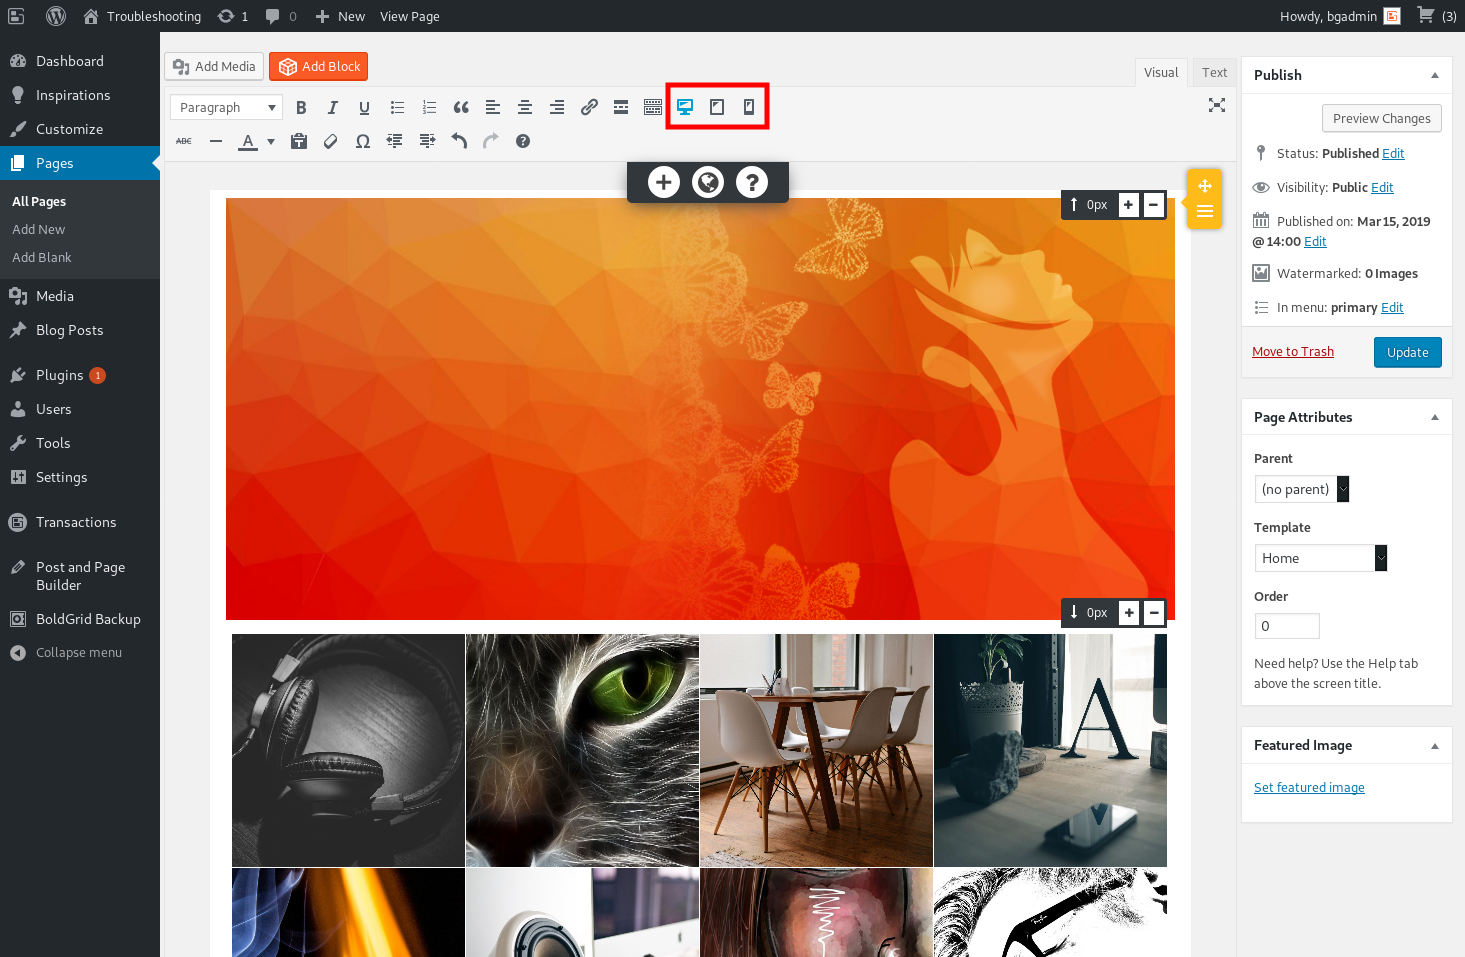Collapse the Featured Image panel
Viewport: 1465px width, 957px height.
pyautogui.click(x=1435, y=746)
